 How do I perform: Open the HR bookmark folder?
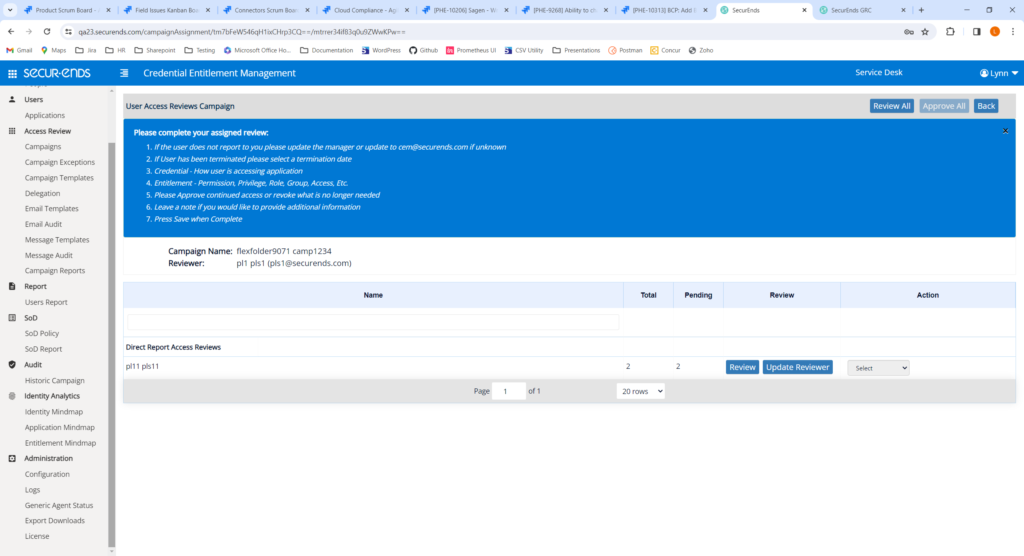coord(115,50)
